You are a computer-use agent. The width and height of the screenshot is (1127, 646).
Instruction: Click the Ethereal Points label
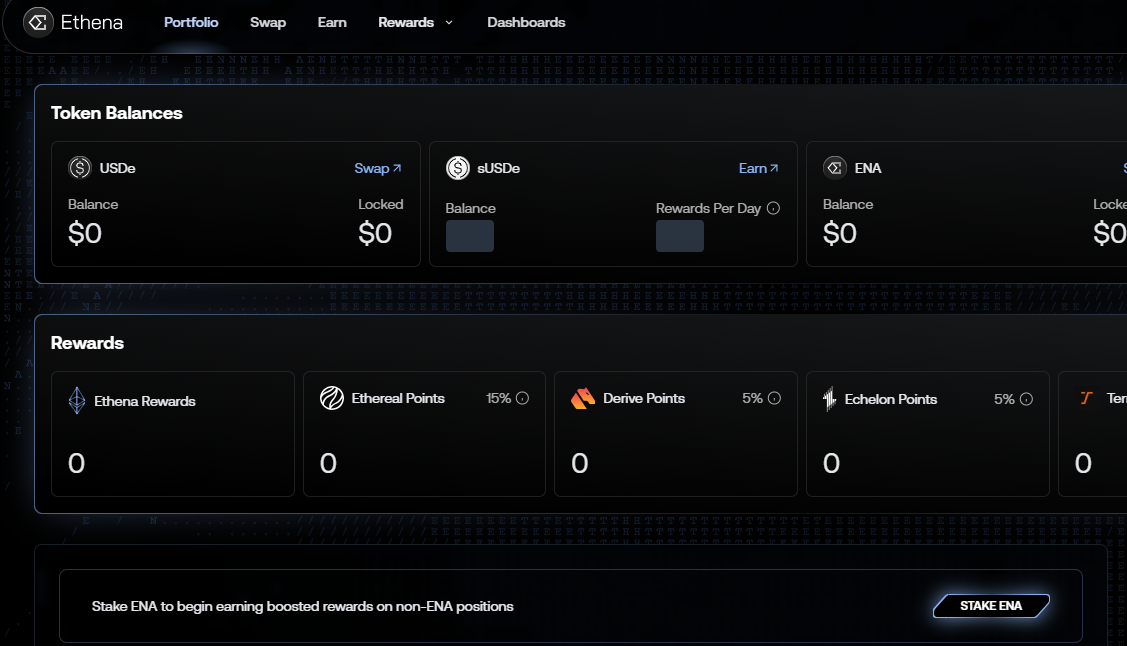pyautogui.click(x=398, y=398)
